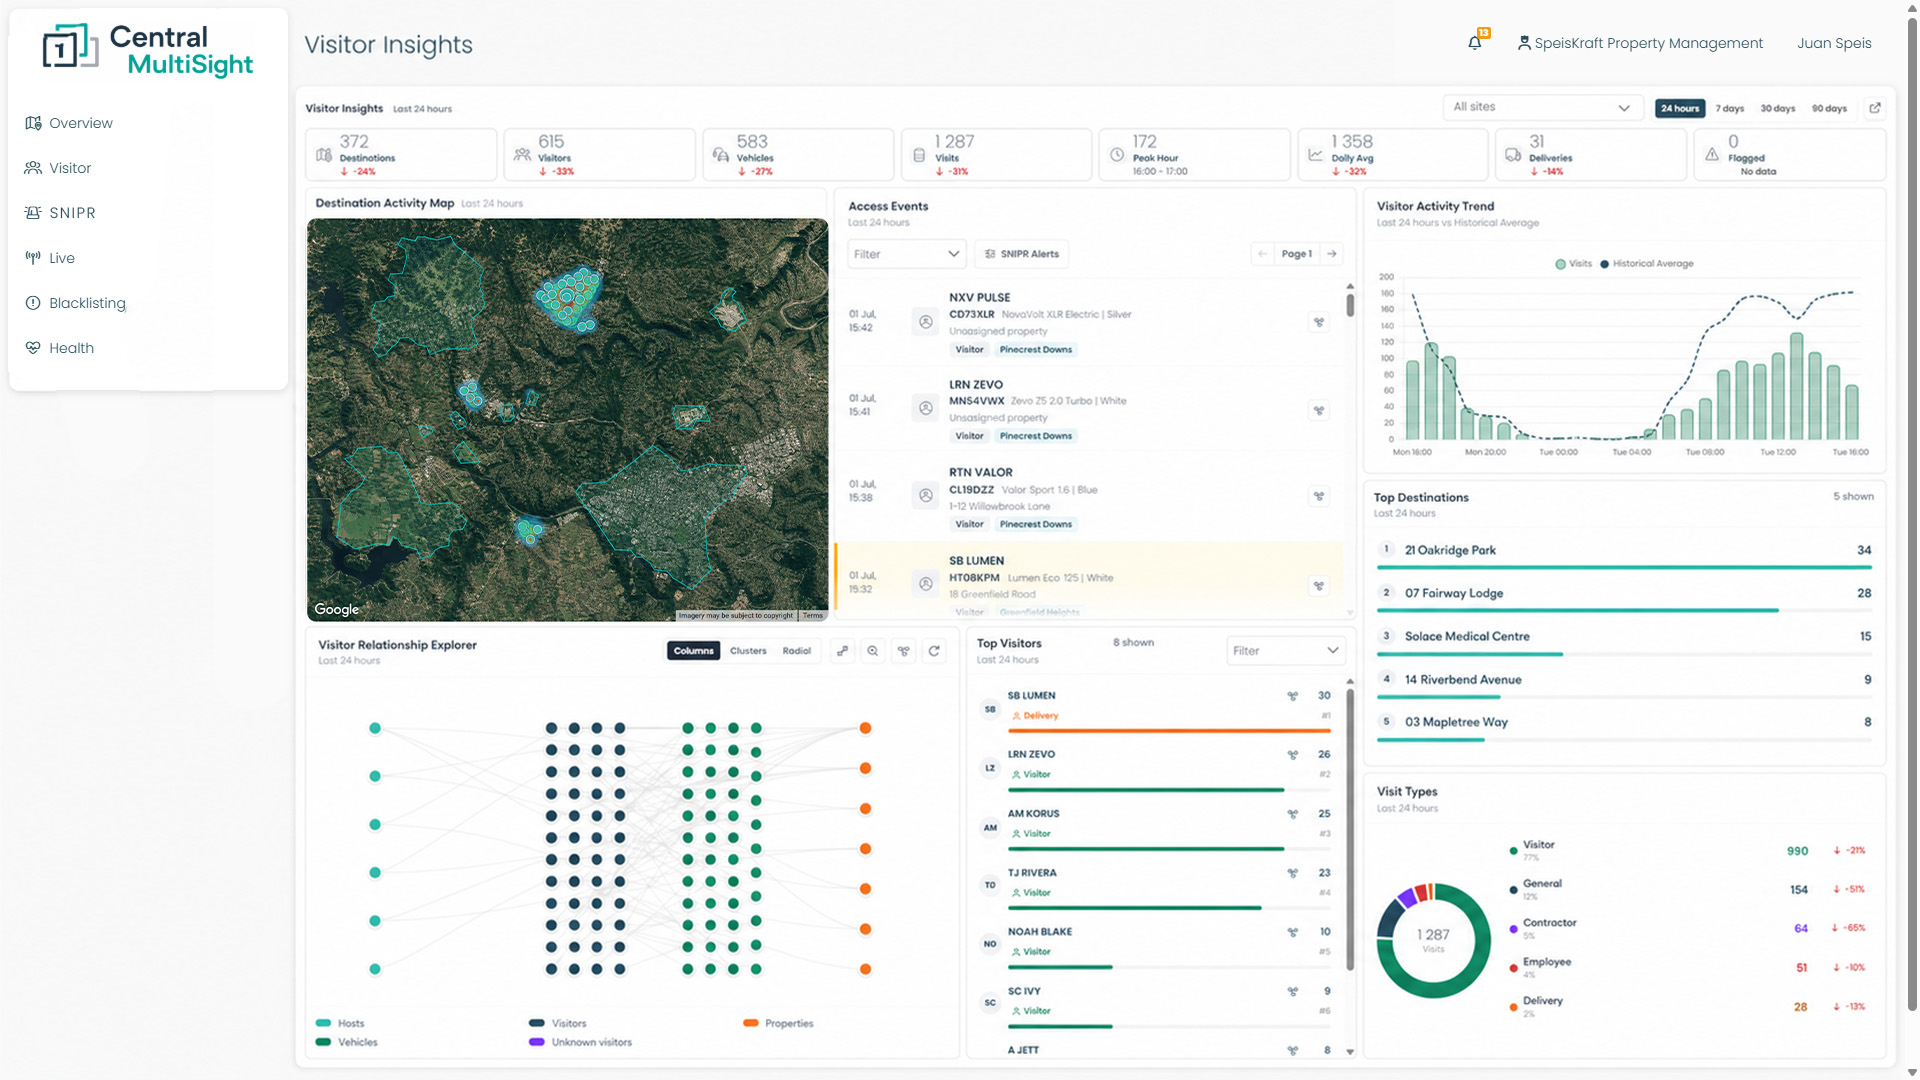Open the notifications bell
1920x1080 pixels.
click(x=1474, y=43)
